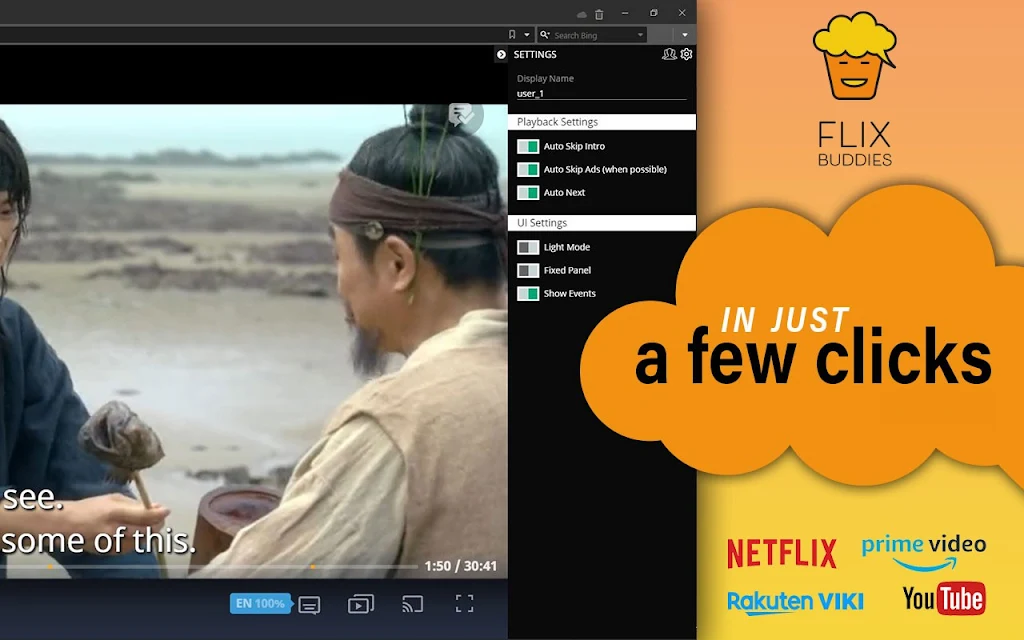Viewport: 1024px width, 640px height.
Task: Click the Flix Buddies popcorn logo
Action: (x=854, y=56)
